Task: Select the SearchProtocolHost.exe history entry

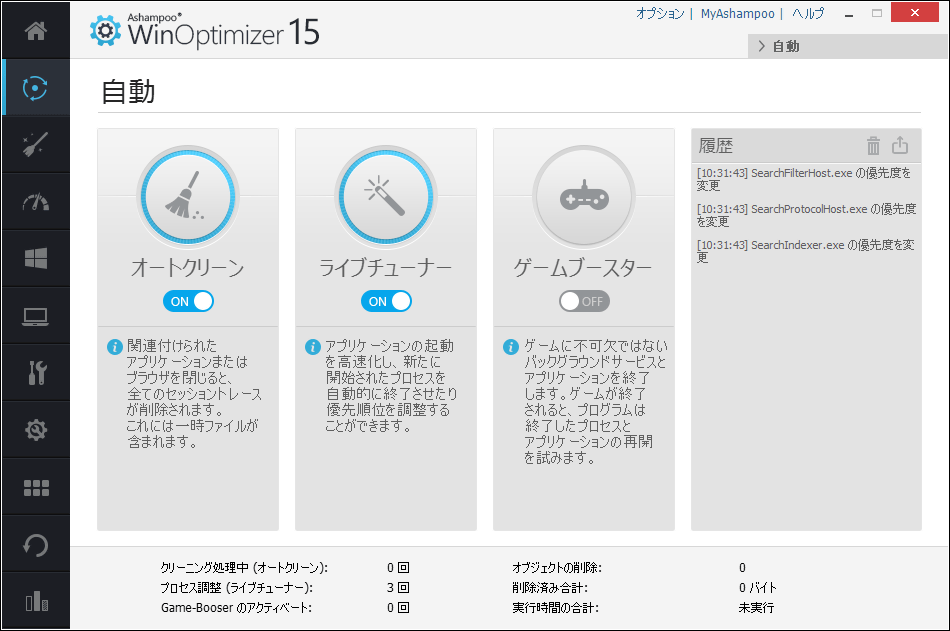Action: click(x=806, y=215)
